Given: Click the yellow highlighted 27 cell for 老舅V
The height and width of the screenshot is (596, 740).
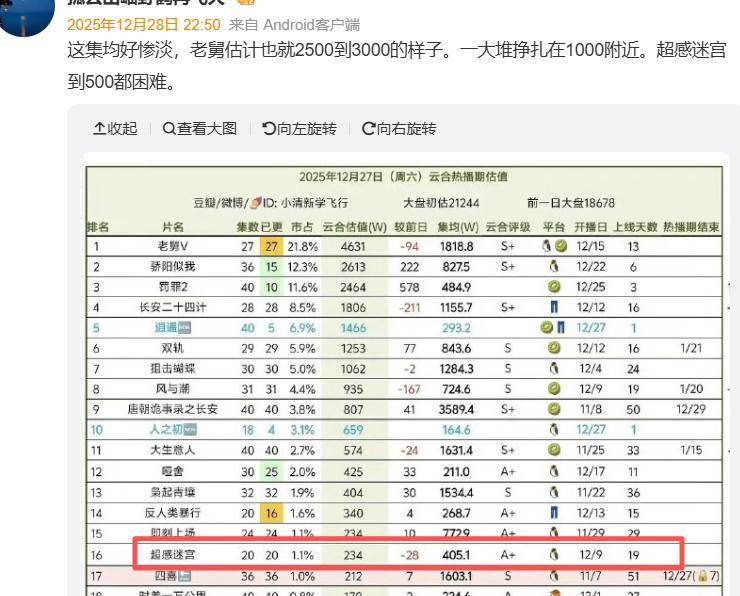Looking at the screenshot, I should coord(271,246).
